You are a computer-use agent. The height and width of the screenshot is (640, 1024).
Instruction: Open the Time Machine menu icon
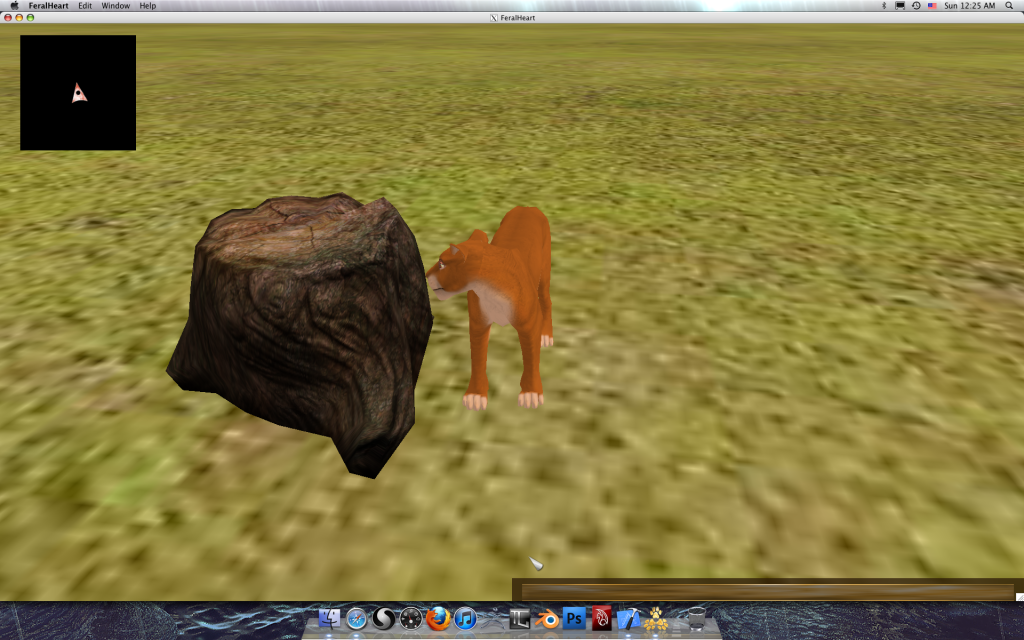(916, 5)
